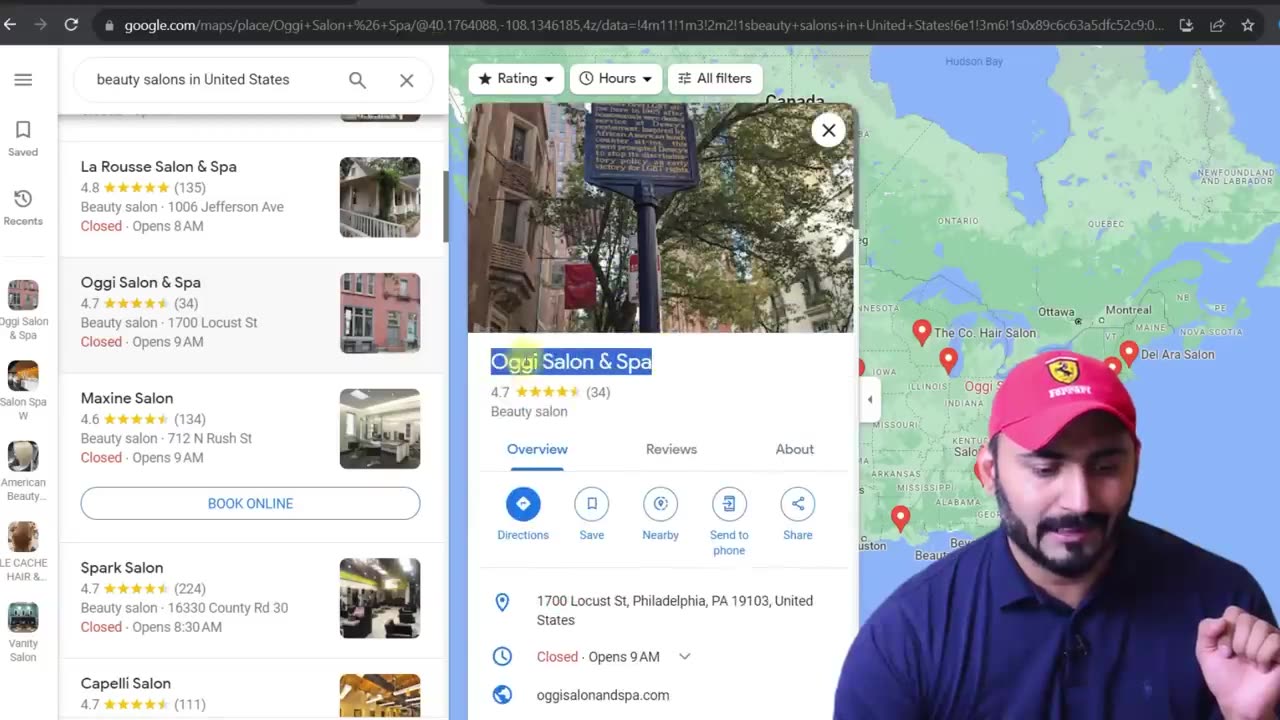Click The Co. Hair Salon map pin
This screenshot has width=1280, height=720.
(922, 331)
